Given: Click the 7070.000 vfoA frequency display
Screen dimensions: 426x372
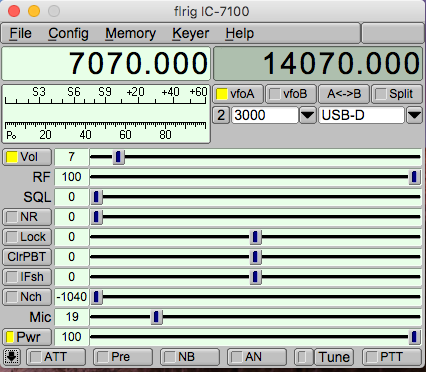Looking at the screenshot, I should [x=106, y=63].
